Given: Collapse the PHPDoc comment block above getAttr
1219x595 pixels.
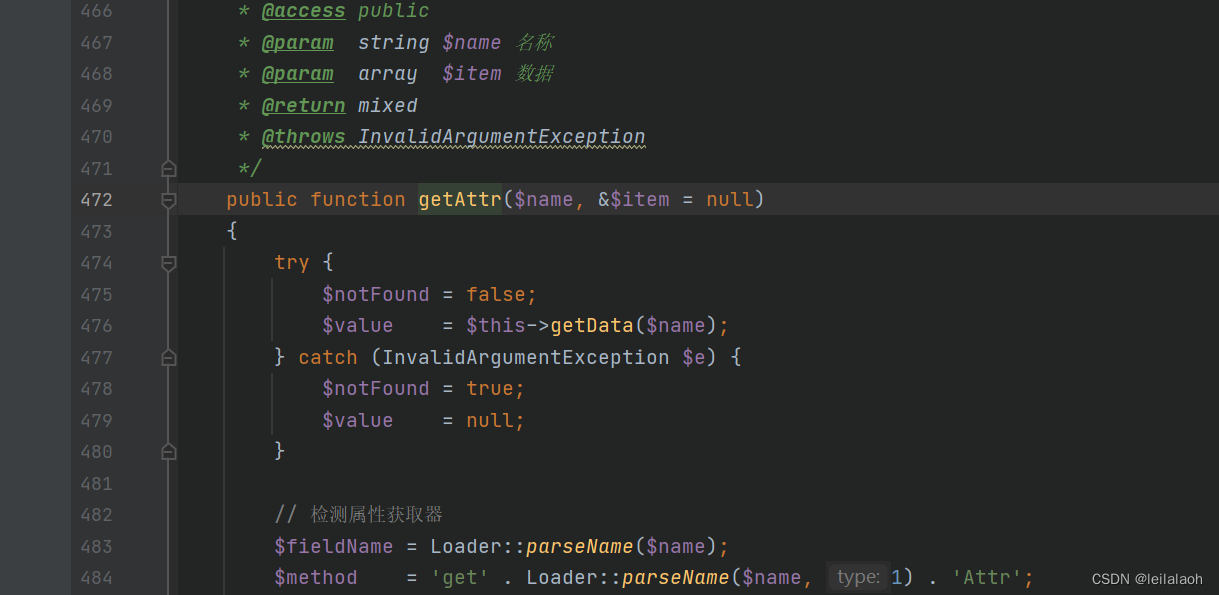Looking at the screenshot, I should pos(168,168).
